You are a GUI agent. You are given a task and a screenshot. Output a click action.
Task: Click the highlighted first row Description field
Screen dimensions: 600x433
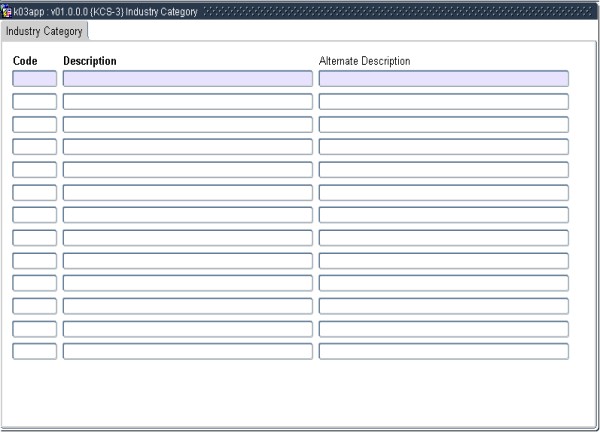(x=188, y=78)
